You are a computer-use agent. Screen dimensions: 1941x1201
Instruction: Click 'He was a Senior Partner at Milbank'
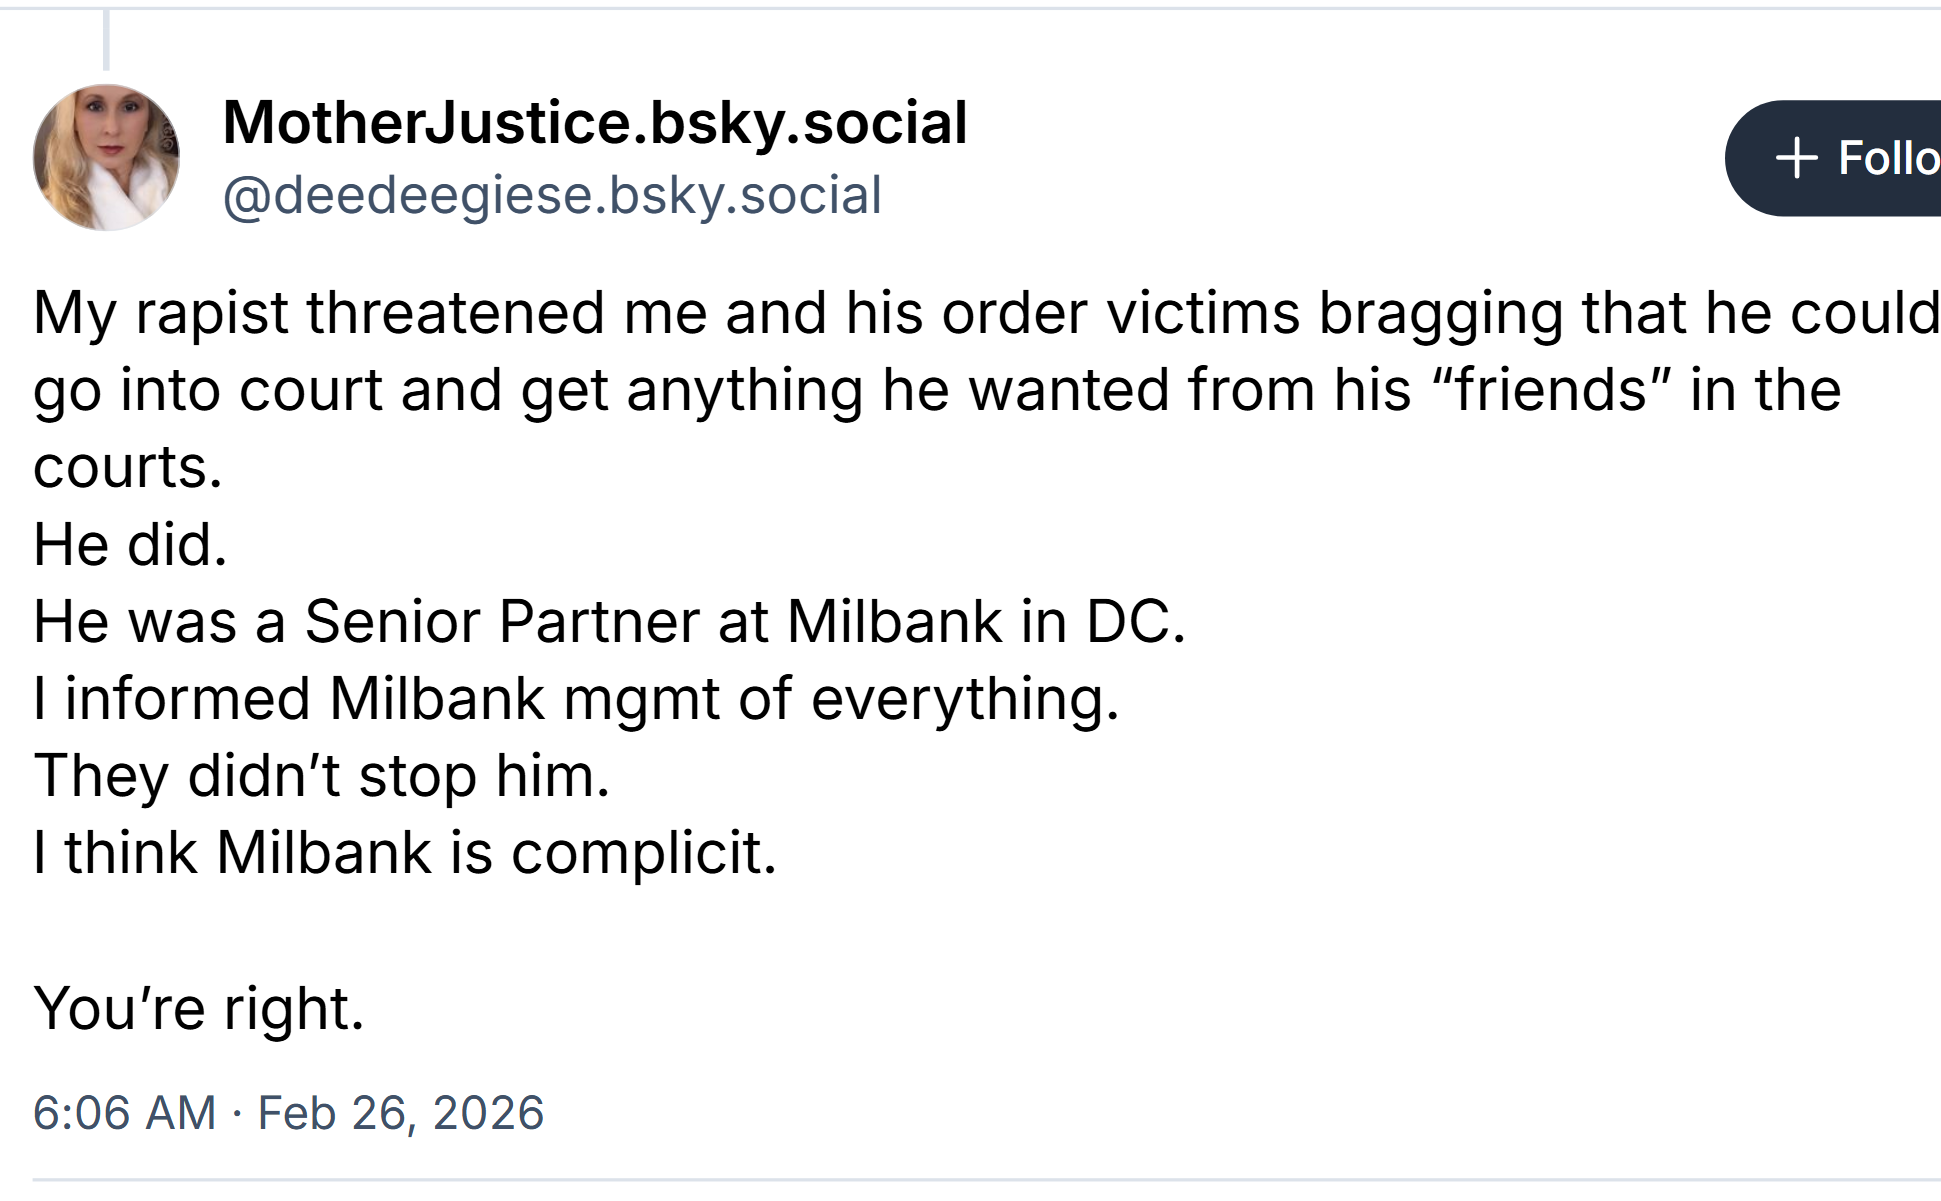click(x=500, y=619)
